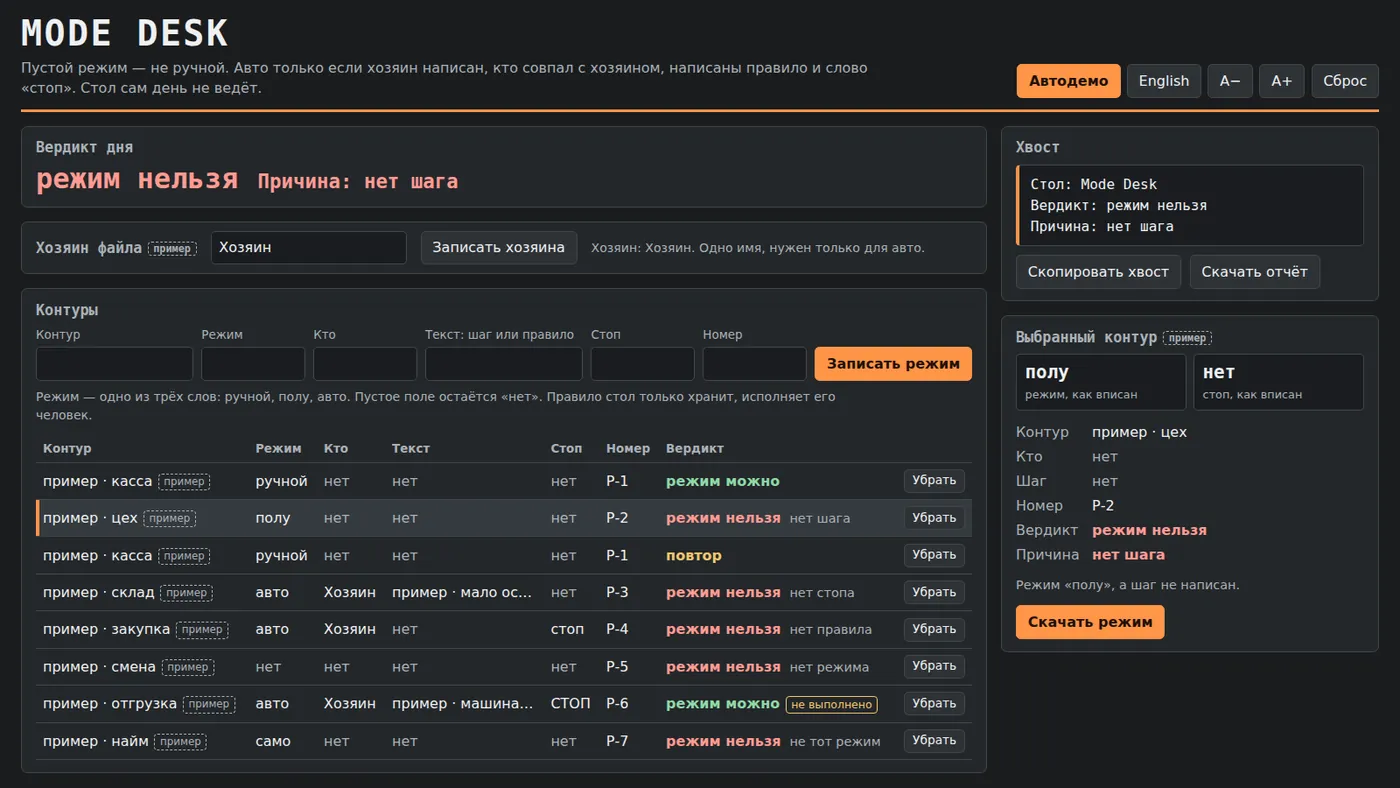Click the Вердикт column header
Image resolution: width=1400 pixels, height=788 pixels.
pos(695,448)
